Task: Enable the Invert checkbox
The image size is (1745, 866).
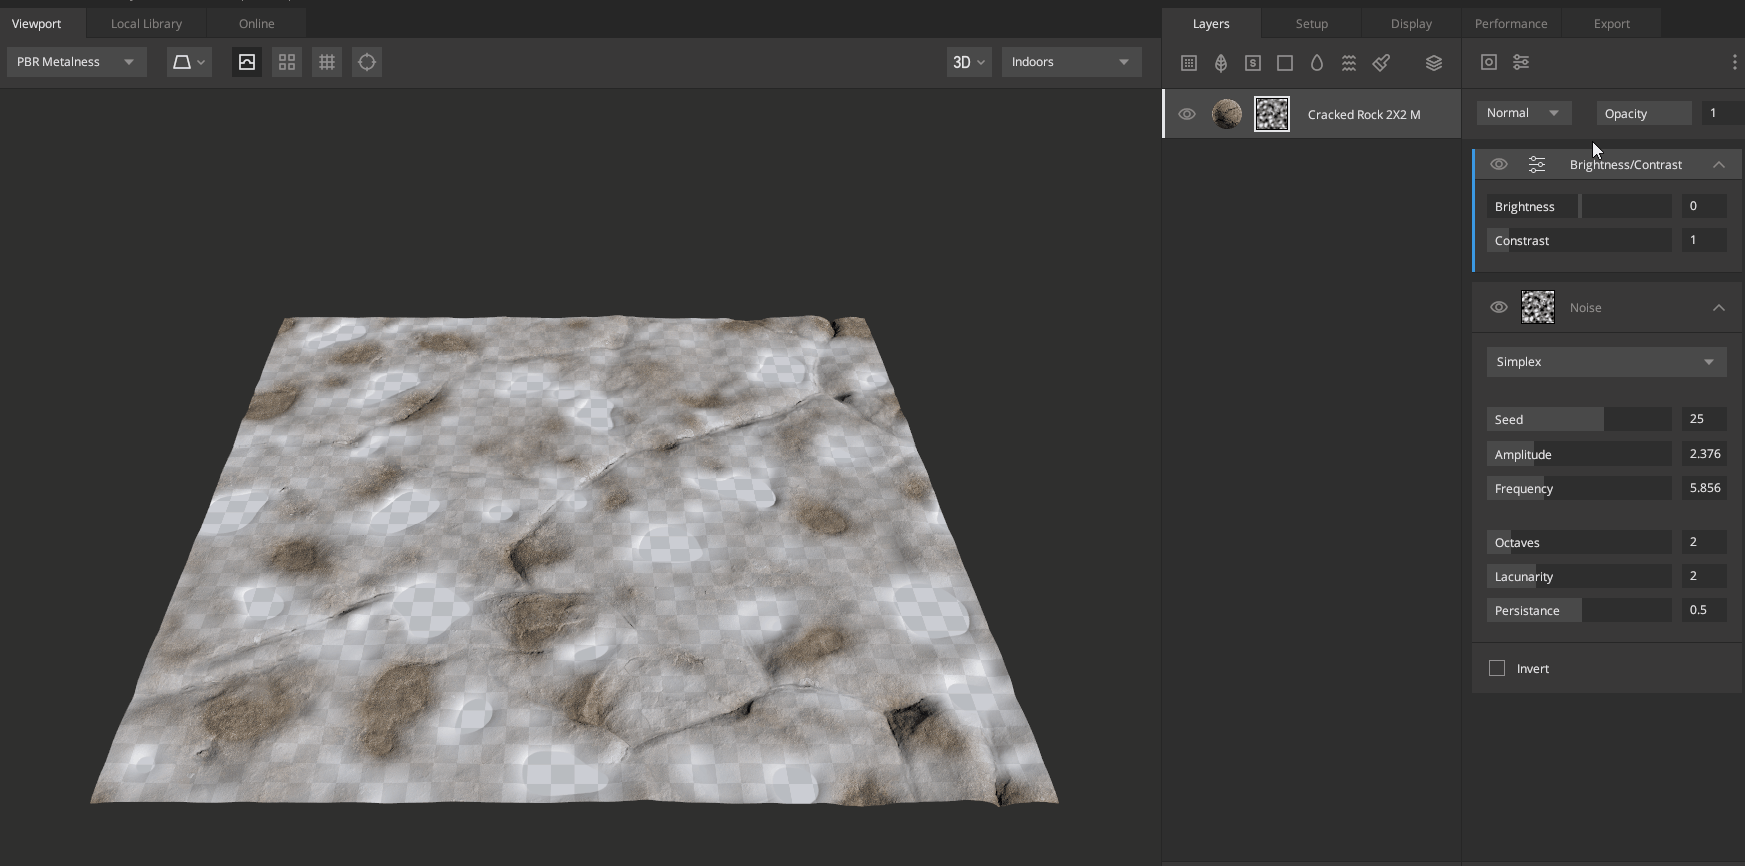Action: pos(1497,668)
